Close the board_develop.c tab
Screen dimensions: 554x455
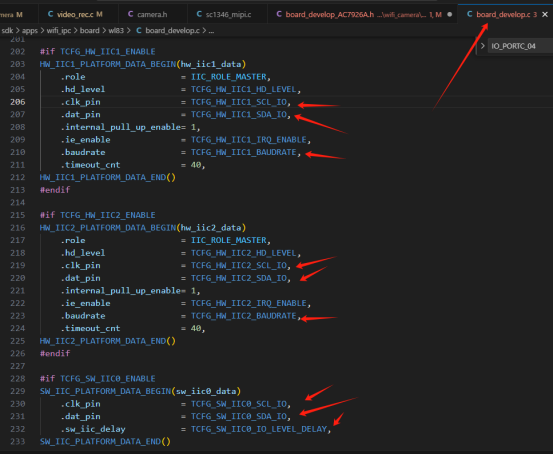545,14
